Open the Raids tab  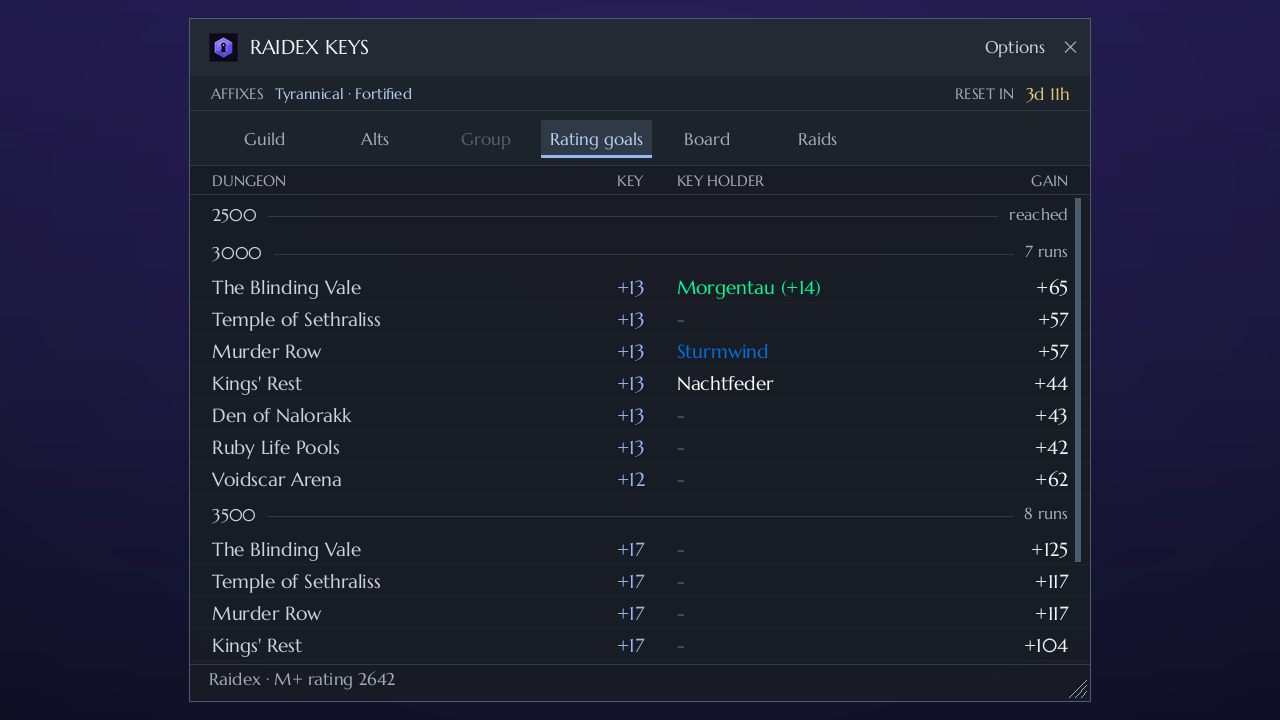click(817, 139)
